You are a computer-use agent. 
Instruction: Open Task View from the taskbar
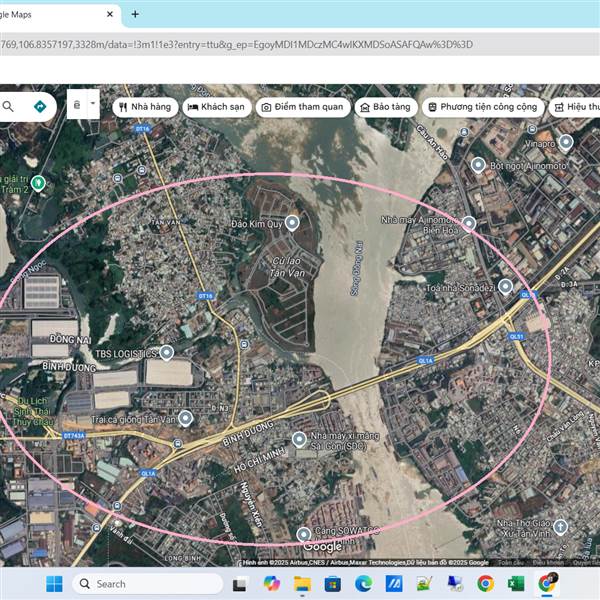click(x=240, y=584)
